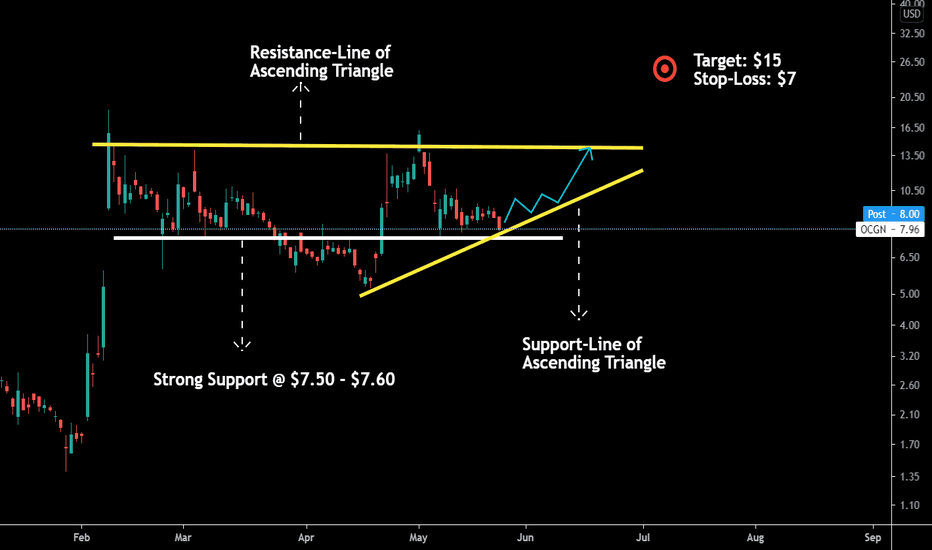Select 'Resistance-Line of Ascending Triangle' label
Screen dimensions: 932x550
(x=321, y=61)
